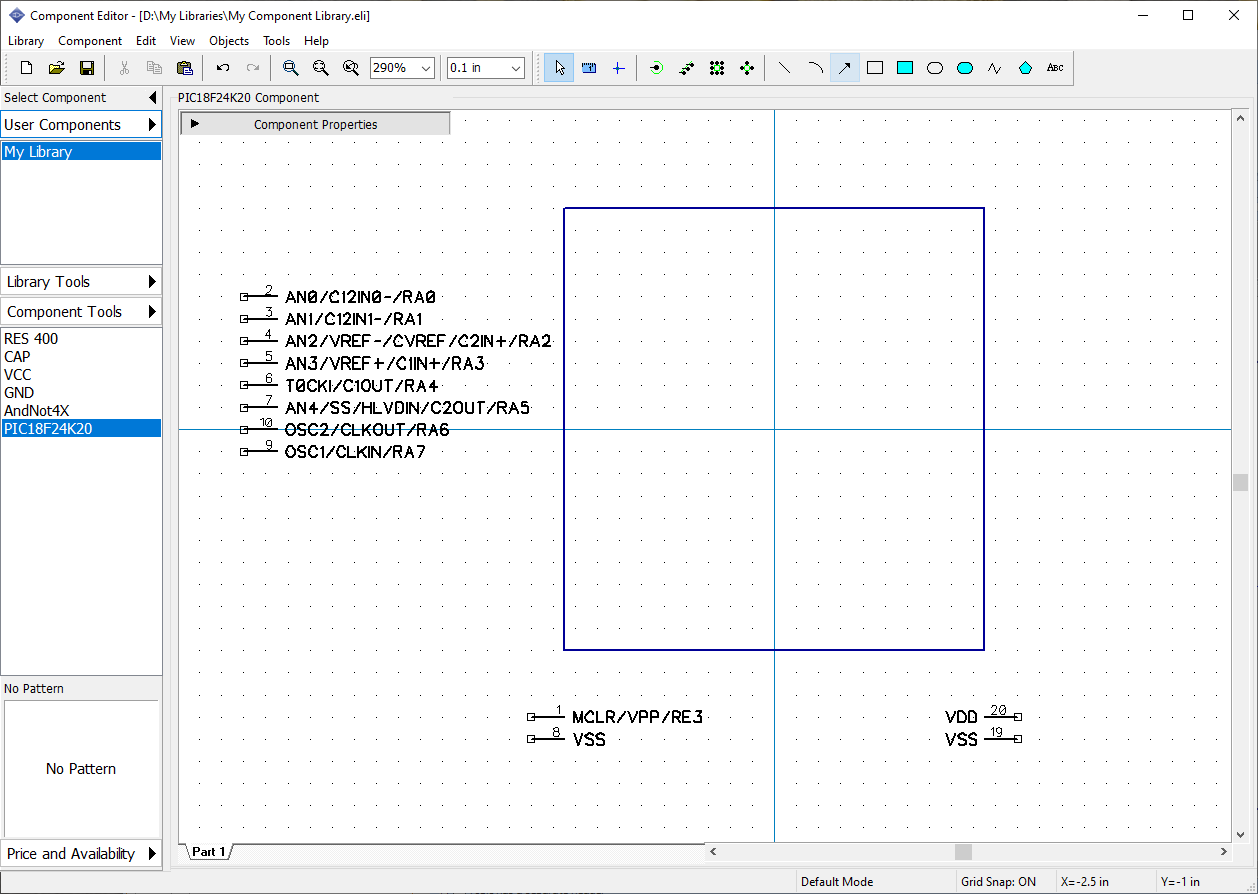
Task: Select the measure ruler tool
Action: [x=589, y=68]
